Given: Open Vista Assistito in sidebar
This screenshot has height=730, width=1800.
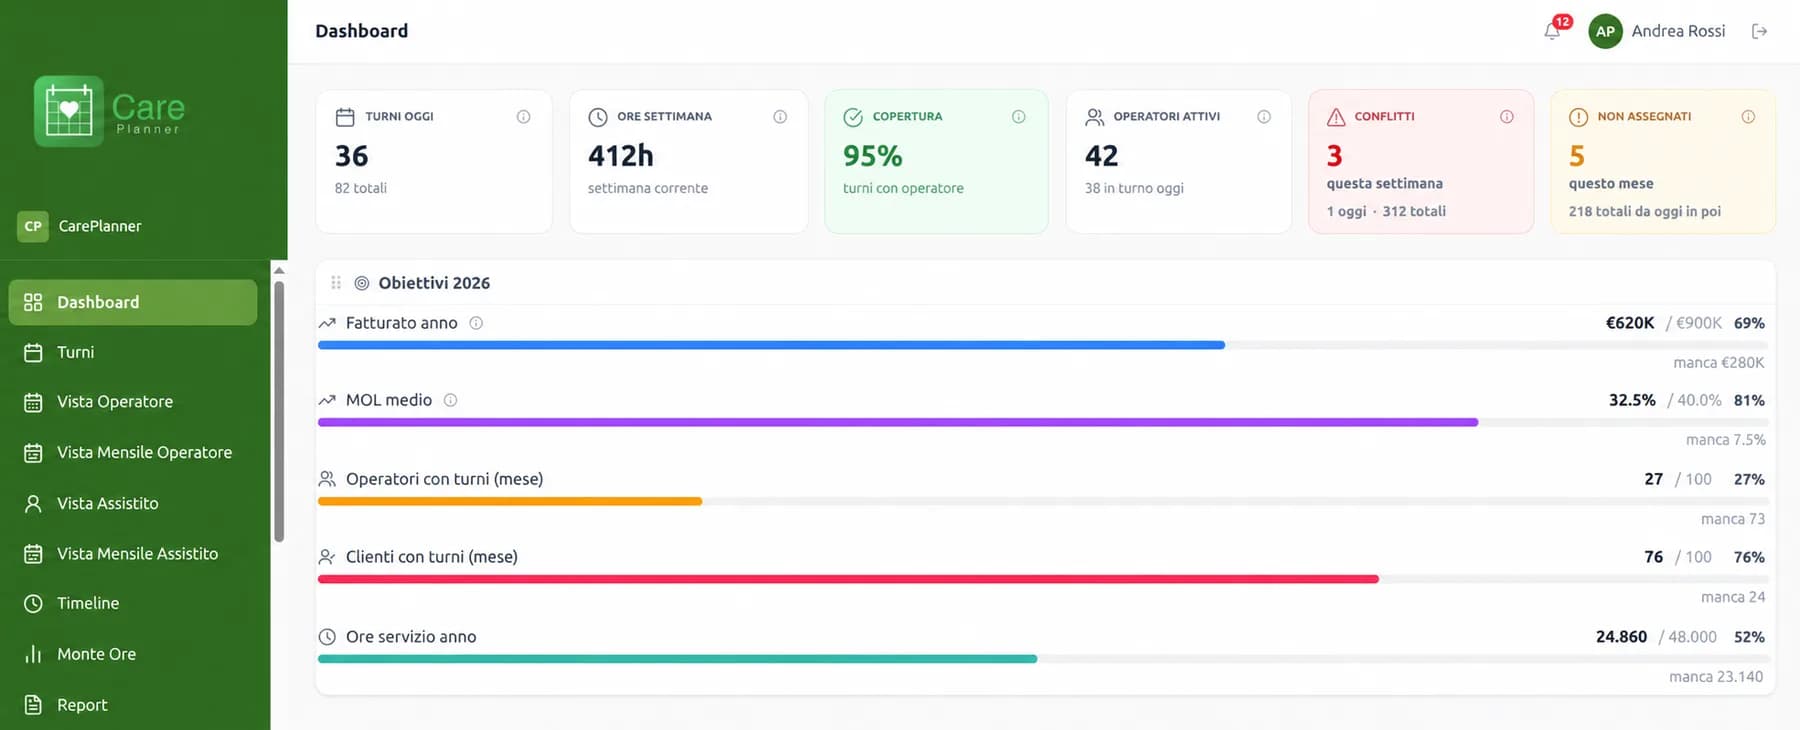Looking at the screenshot, I should 133,503.
